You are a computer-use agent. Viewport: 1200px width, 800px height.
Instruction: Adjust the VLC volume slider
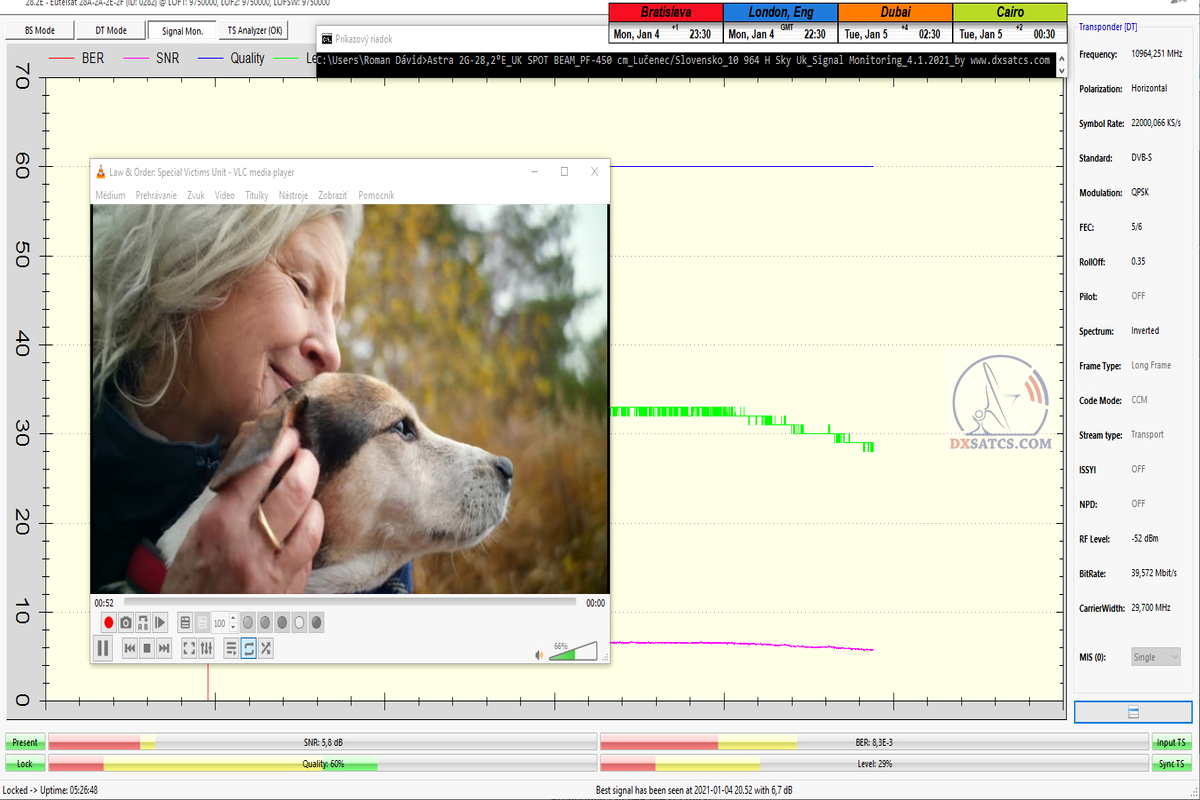[x=573, y=652]
